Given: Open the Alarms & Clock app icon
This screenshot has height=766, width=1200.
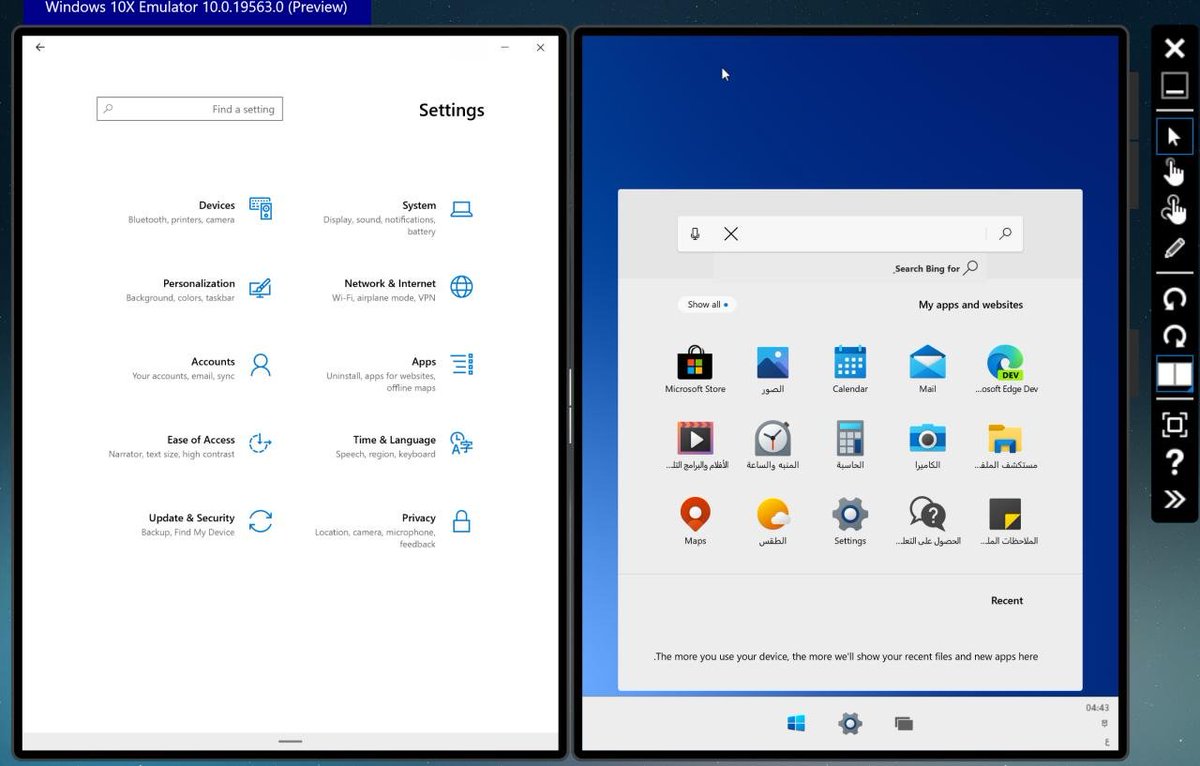Looking at the screenshot, I should pos(773,445).
